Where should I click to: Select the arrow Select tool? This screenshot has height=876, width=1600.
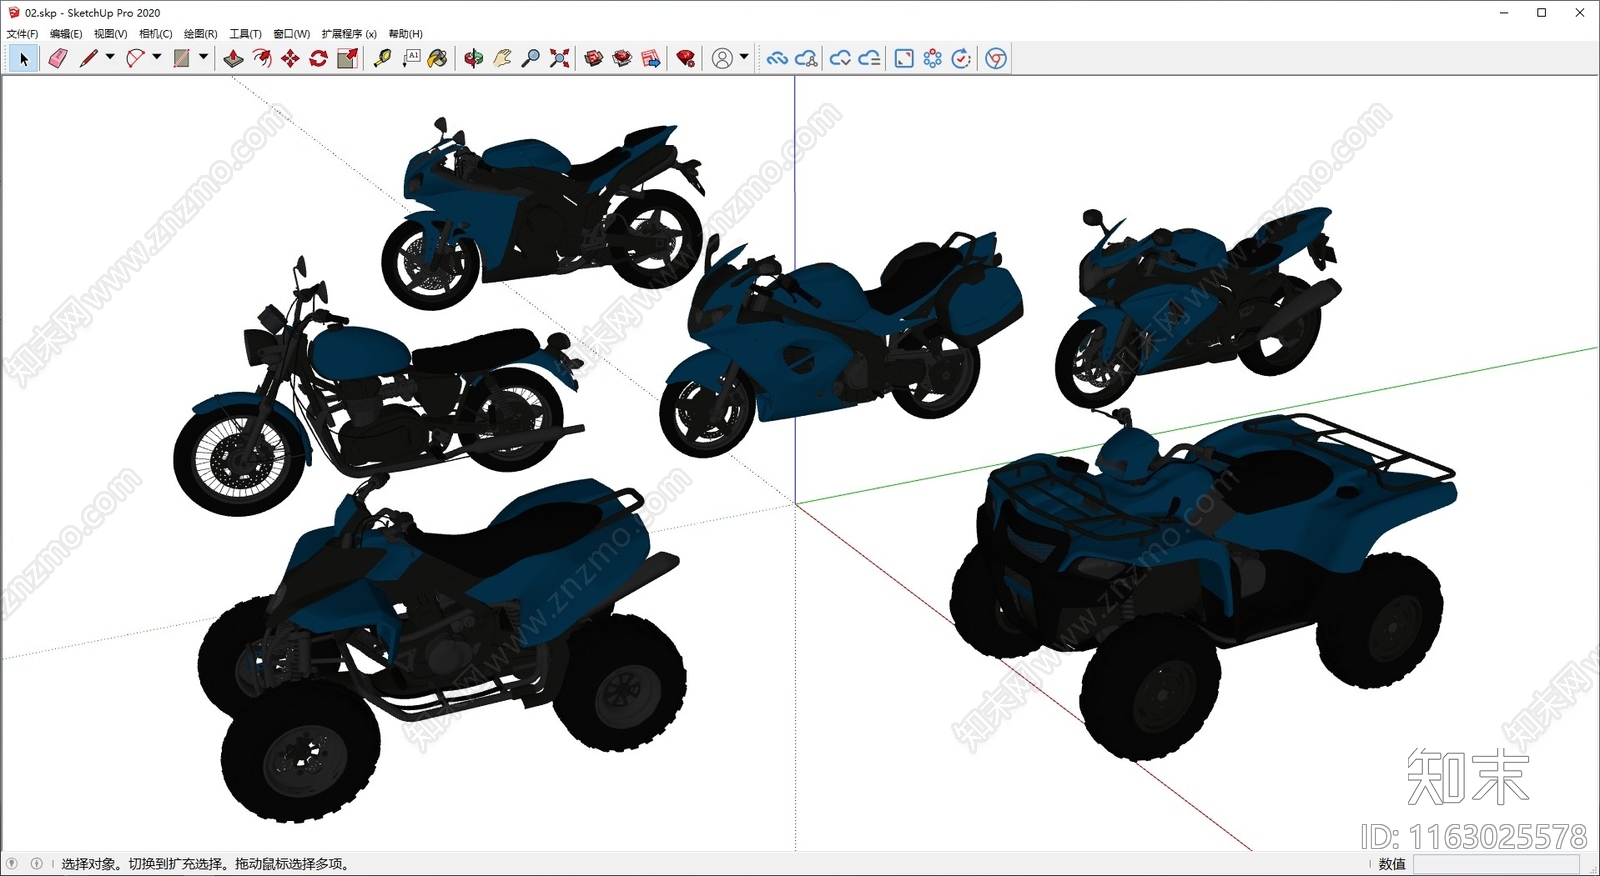pyautogui.click(x=24, y=59)
